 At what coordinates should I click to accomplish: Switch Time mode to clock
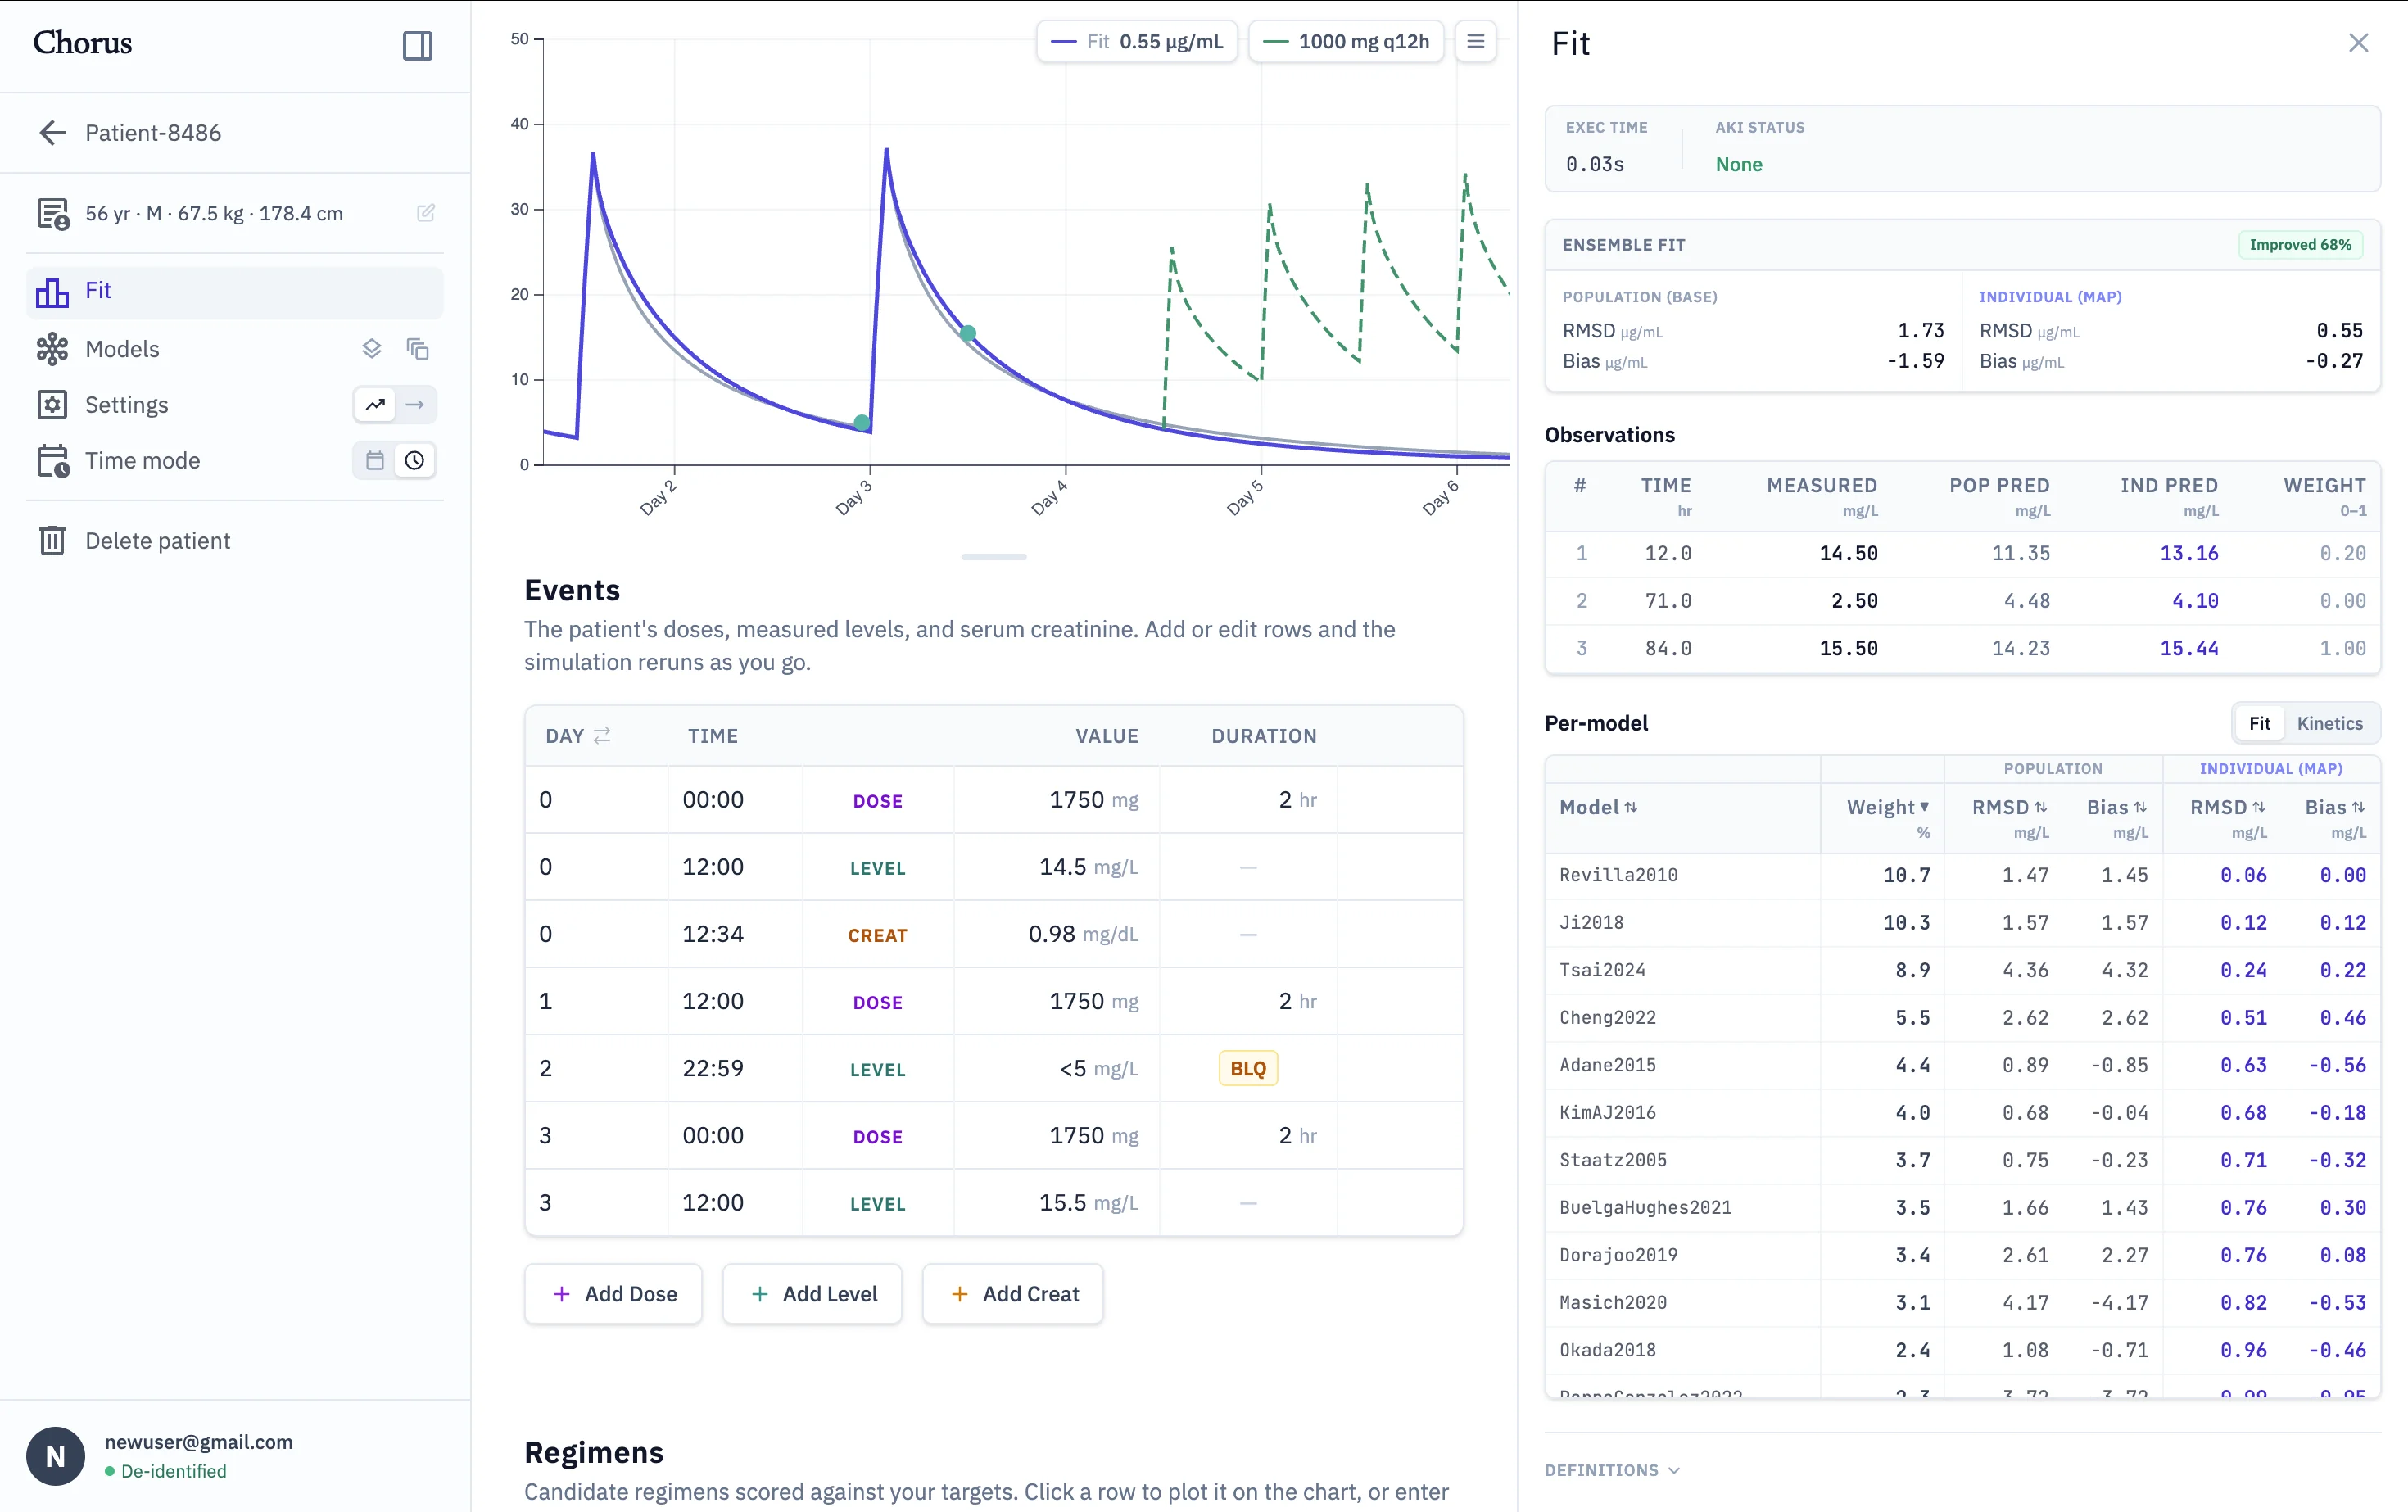415,461
